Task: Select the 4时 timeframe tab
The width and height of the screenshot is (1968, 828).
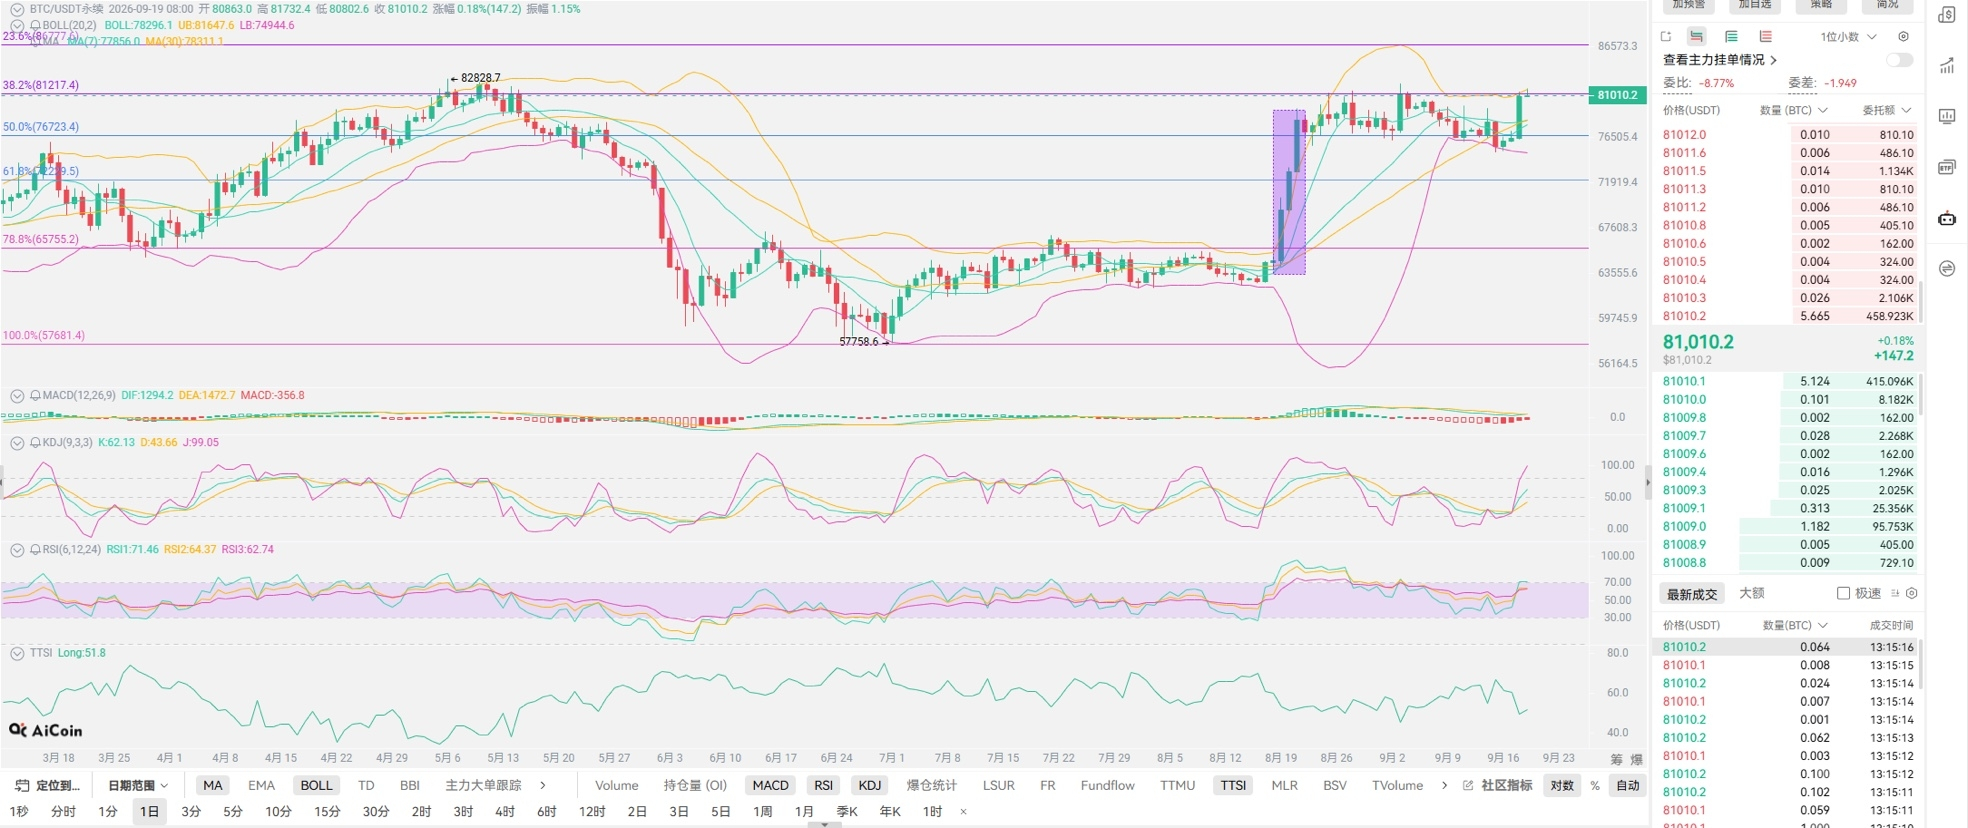Action: pos(505,811)
